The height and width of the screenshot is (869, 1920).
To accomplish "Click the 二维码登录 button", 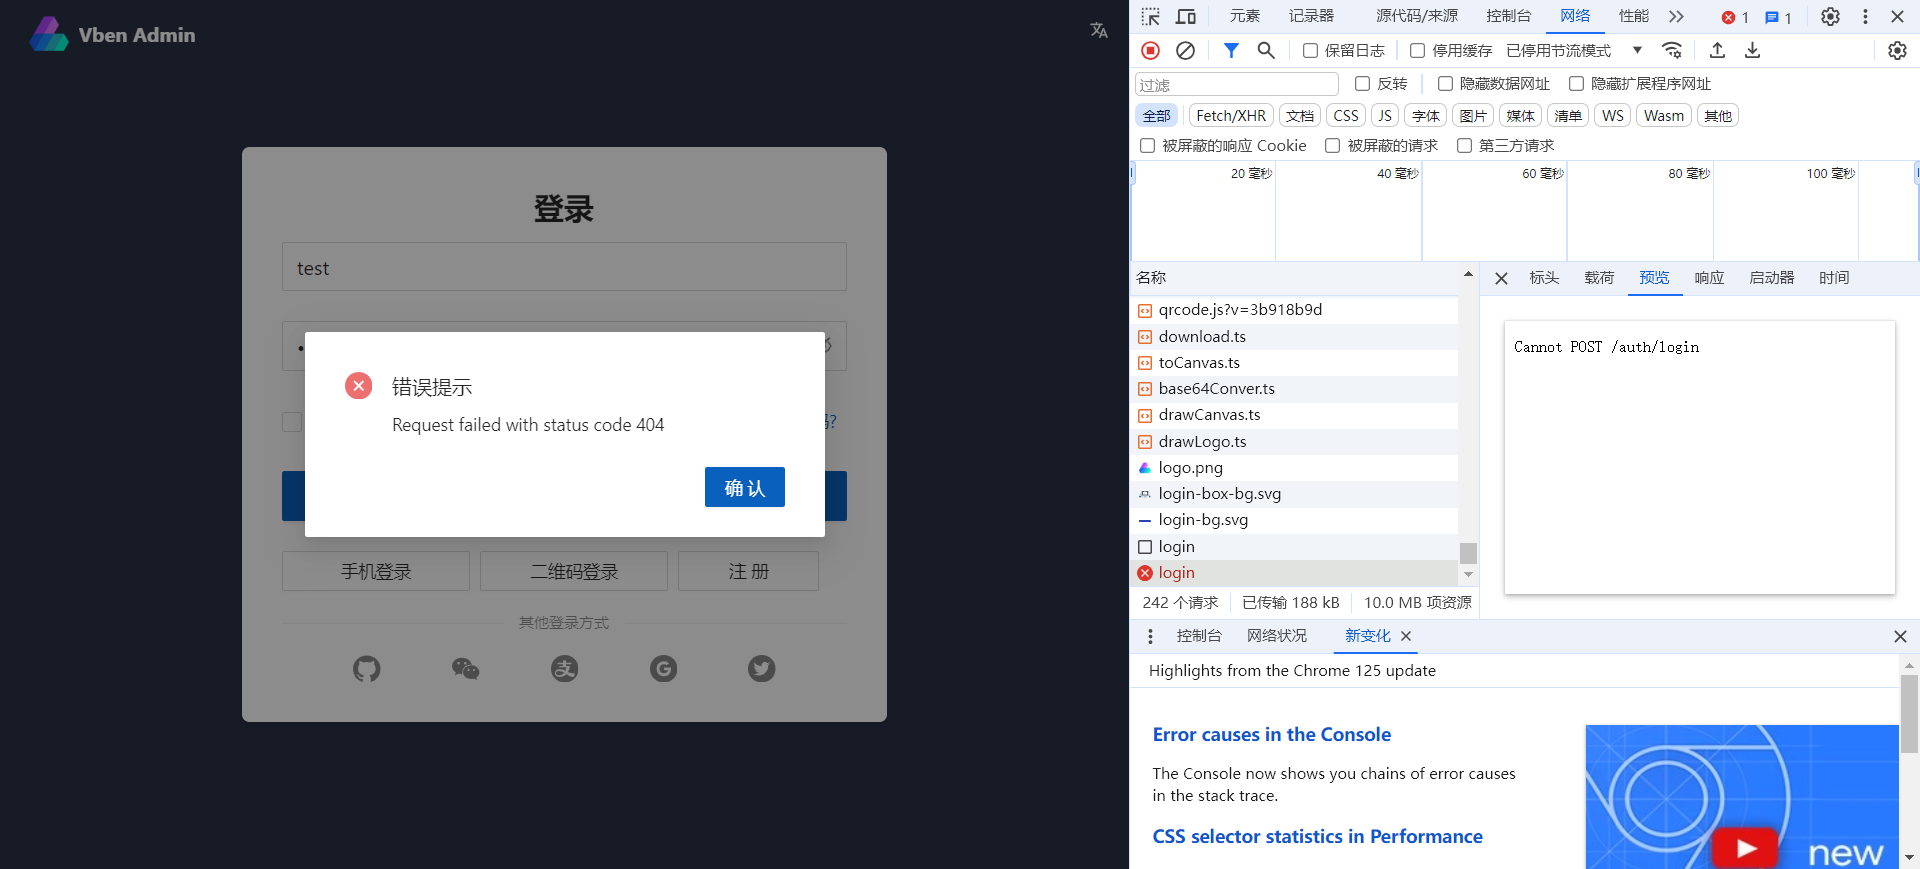I will point(574,571).
